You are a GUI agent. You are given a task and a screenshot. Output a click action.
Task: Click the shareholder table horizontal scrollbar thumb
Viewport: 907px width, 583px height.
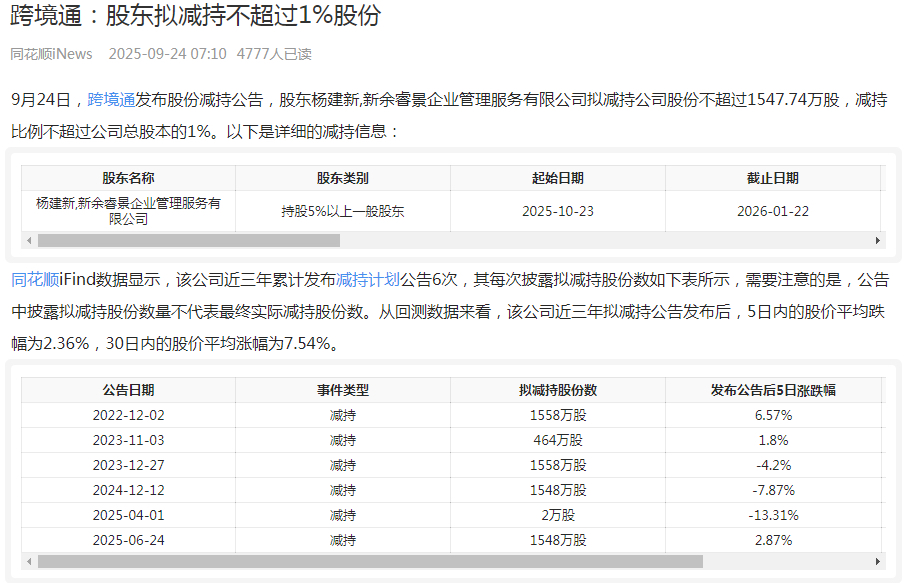[x=189, y=240]
